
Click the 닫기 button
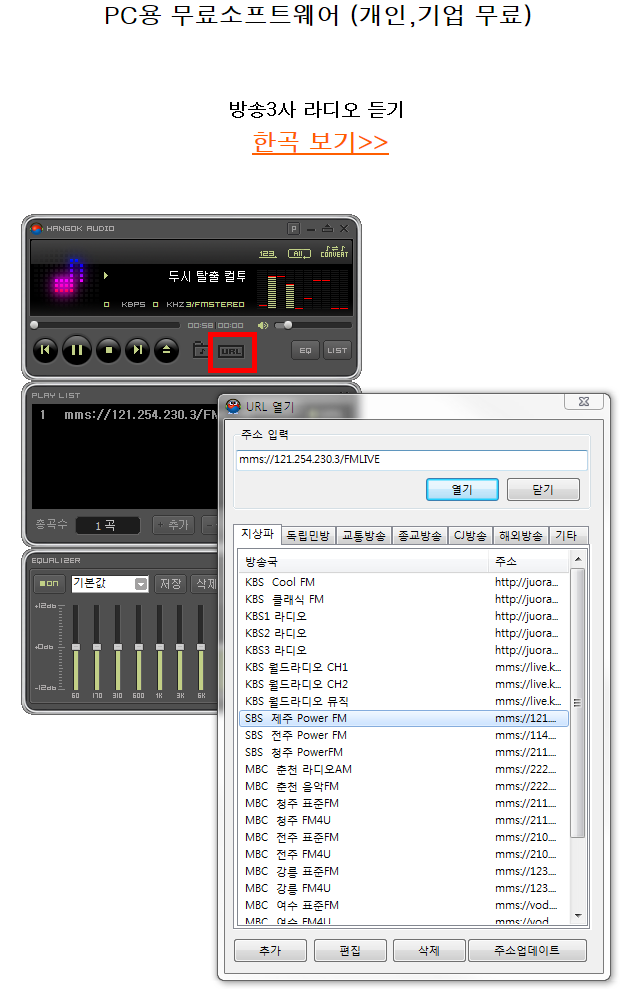[x=543, y=490]
